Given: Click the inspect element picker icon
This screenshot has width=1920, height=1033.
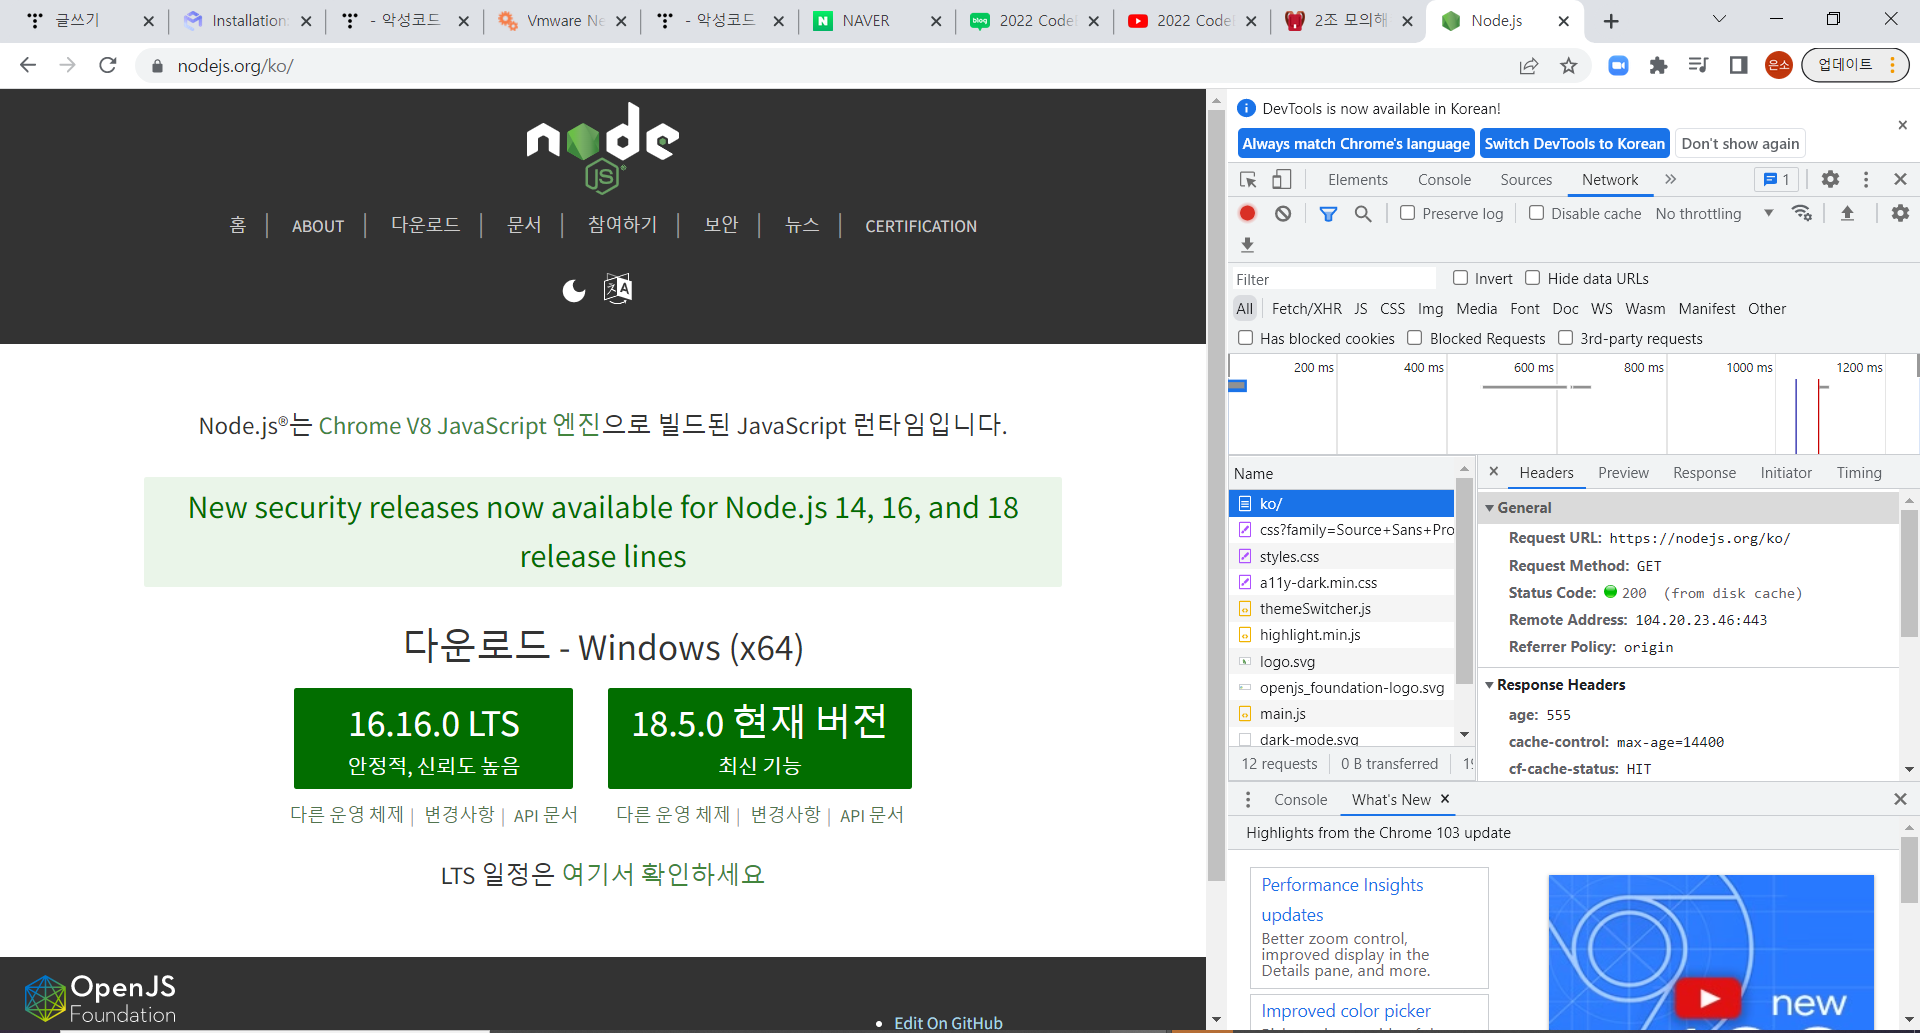Looking at the screenshot, I should tap(1248, 180).
